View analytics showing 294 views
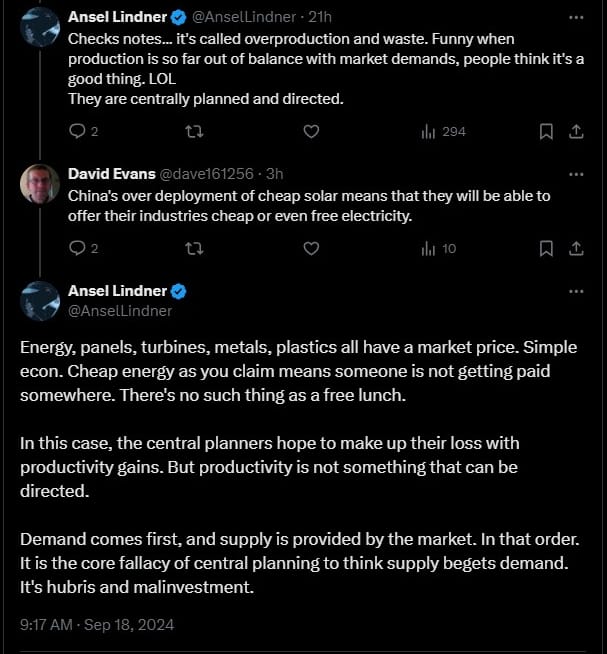 [443, 131]
